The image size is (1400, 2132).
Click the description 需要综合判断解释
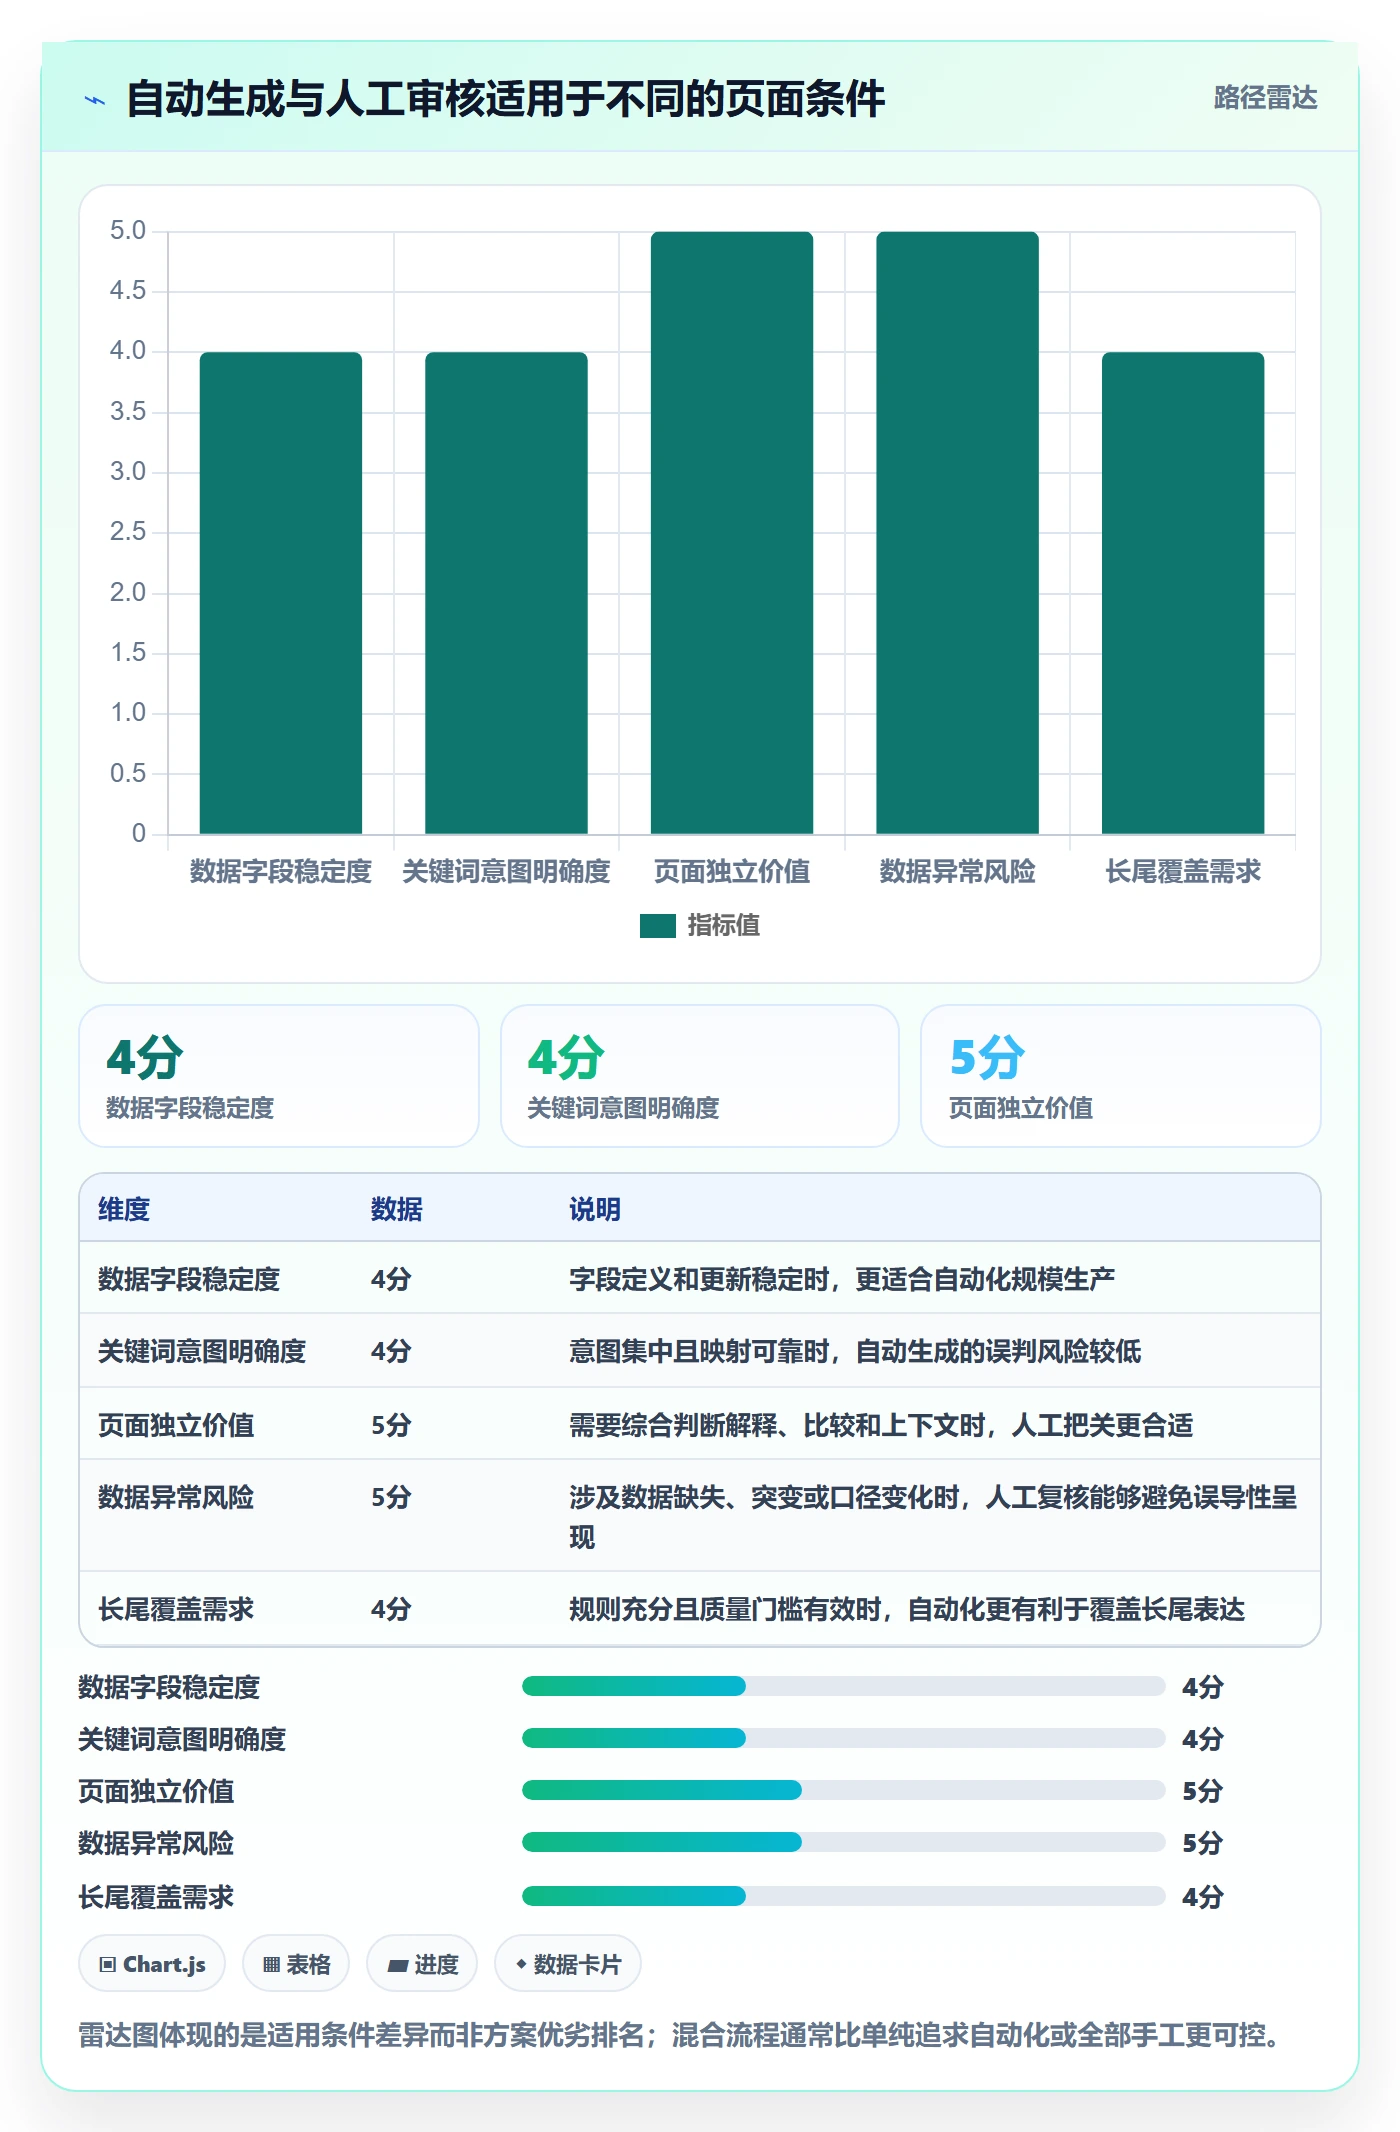click(881, 1426)
